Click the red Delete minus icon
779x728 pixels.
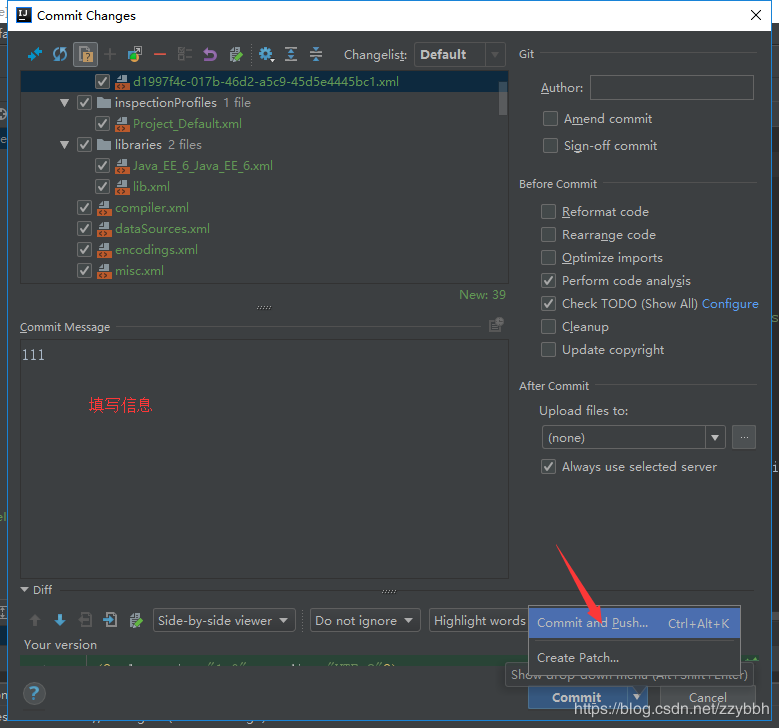click(160, 54)
